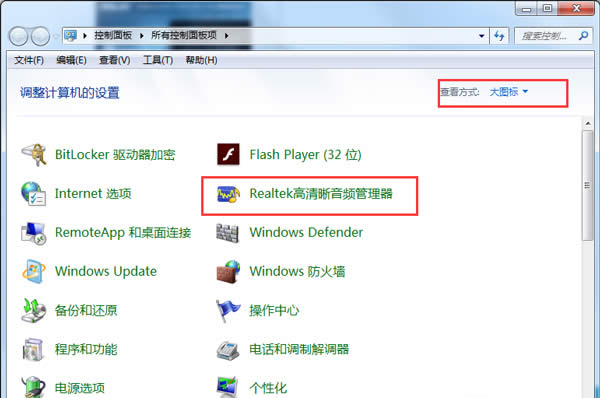This screenshot has height=398, width=600.
Task: Open the RemoteApp 和桌面连接 icon
Action: (34, 233)
